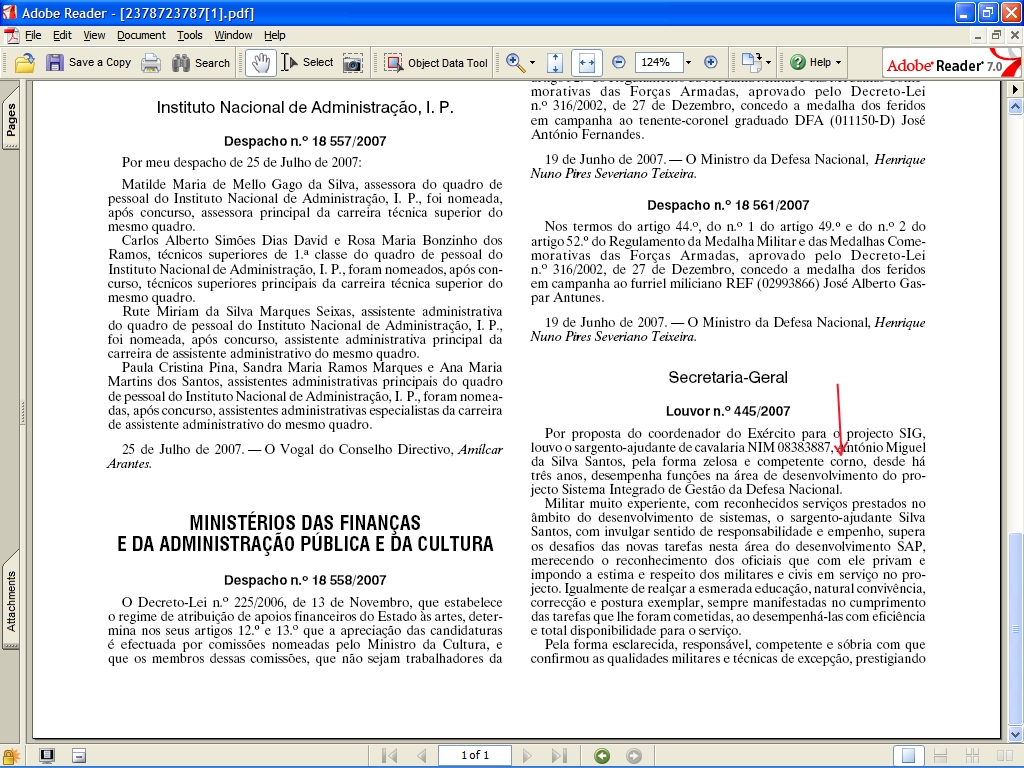Switch to Fit Page view
This screenshot has width=1024, height=768.
pyautogui.click(x=555, y=63)
